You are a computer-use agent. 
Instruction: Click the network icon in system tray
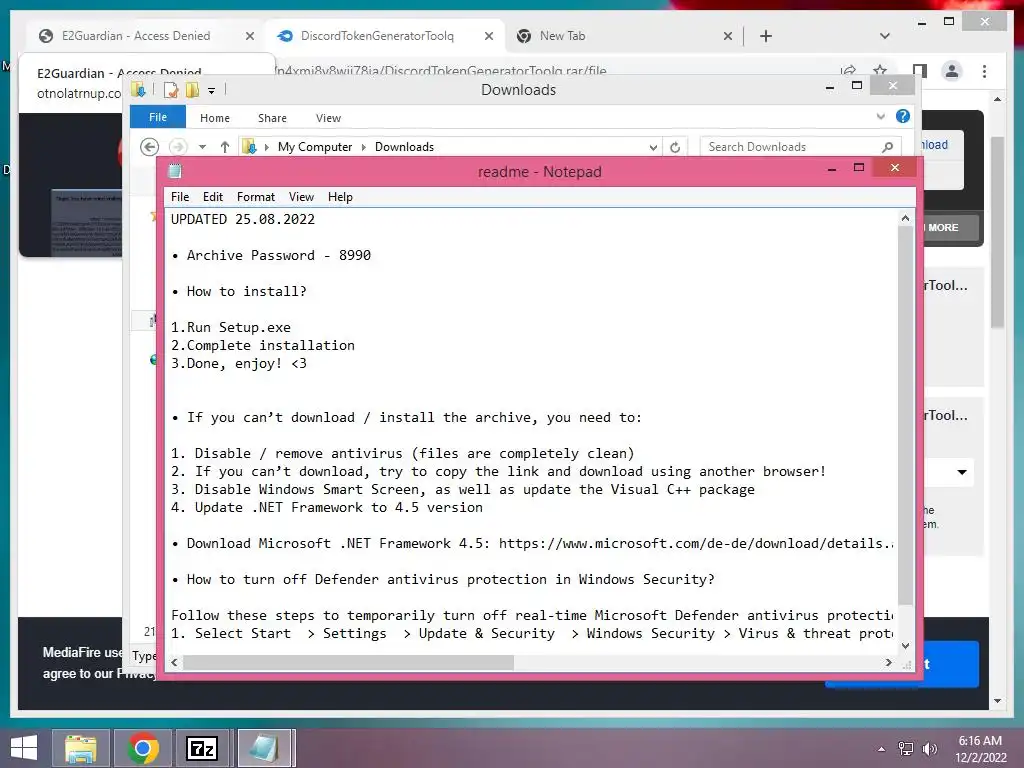tap(905, 749)
